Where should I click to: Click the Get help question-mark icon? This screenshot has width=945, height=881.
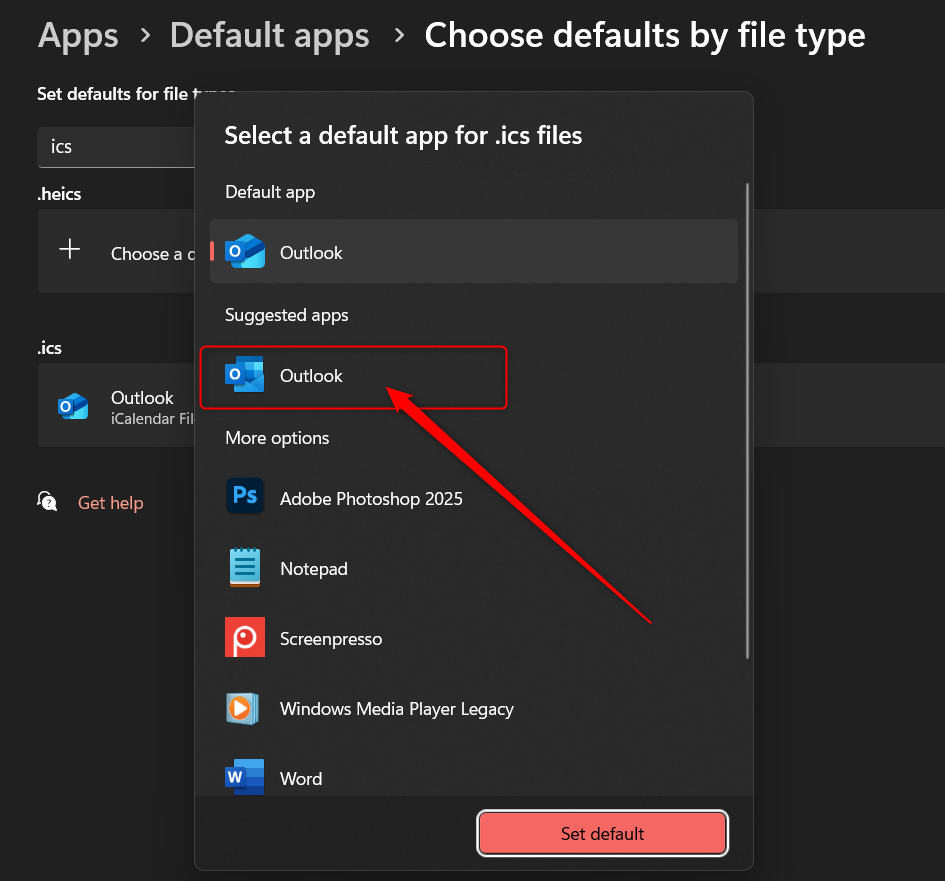pyautogui.click(x=47, y=502)
